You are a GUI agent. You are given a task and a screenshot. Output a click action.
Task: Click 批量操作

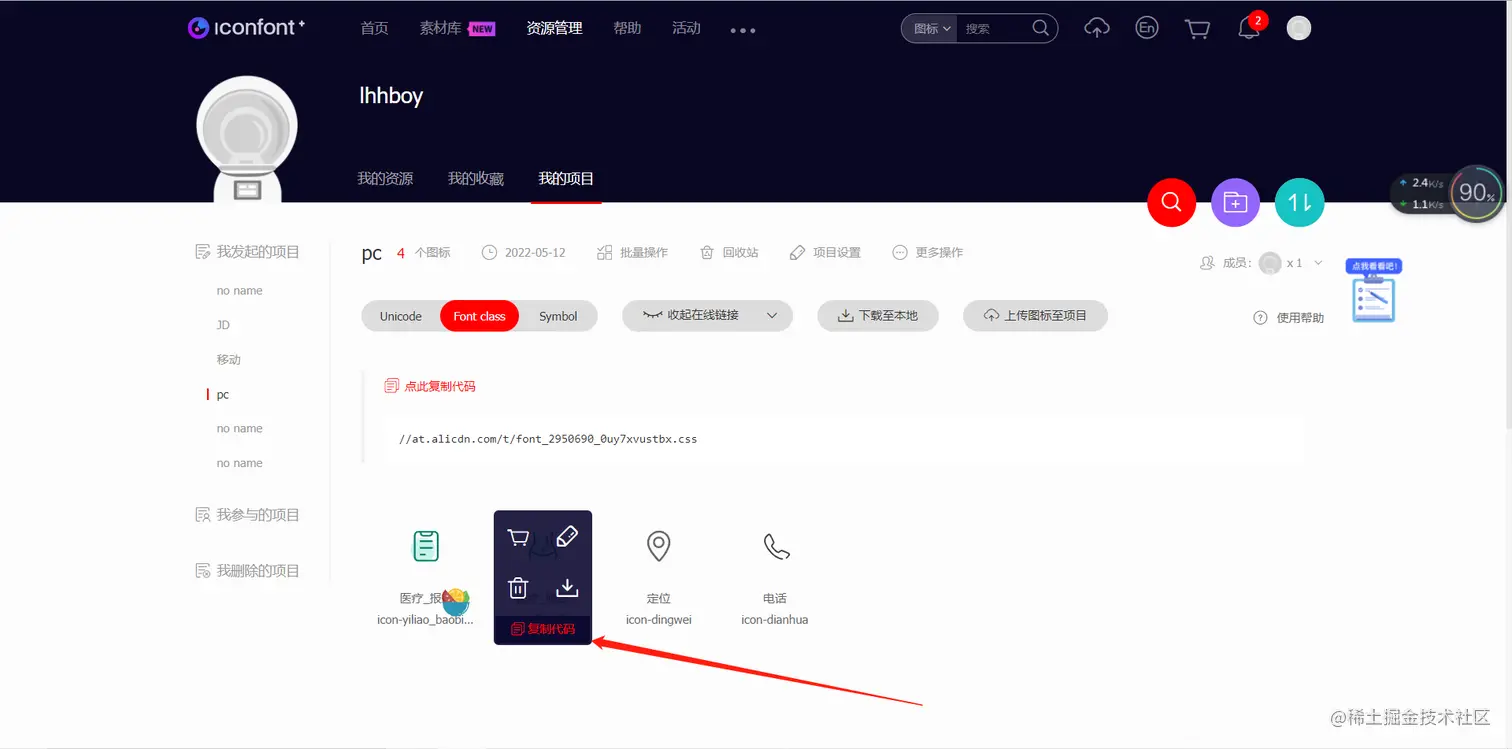point(632,253)
